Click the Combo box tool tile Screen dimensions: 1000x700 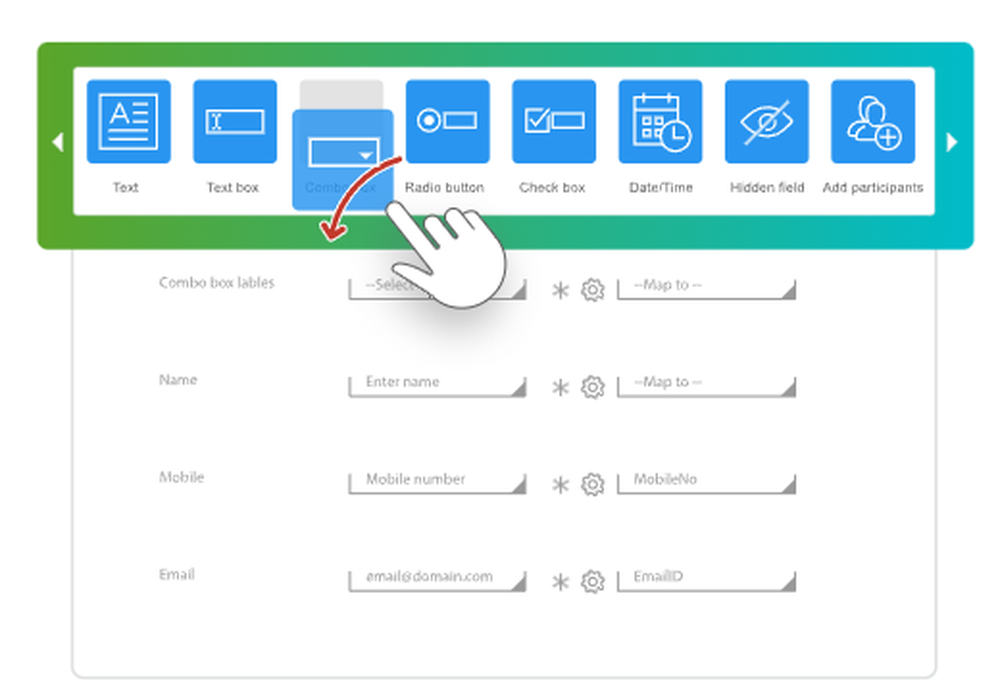342,159
